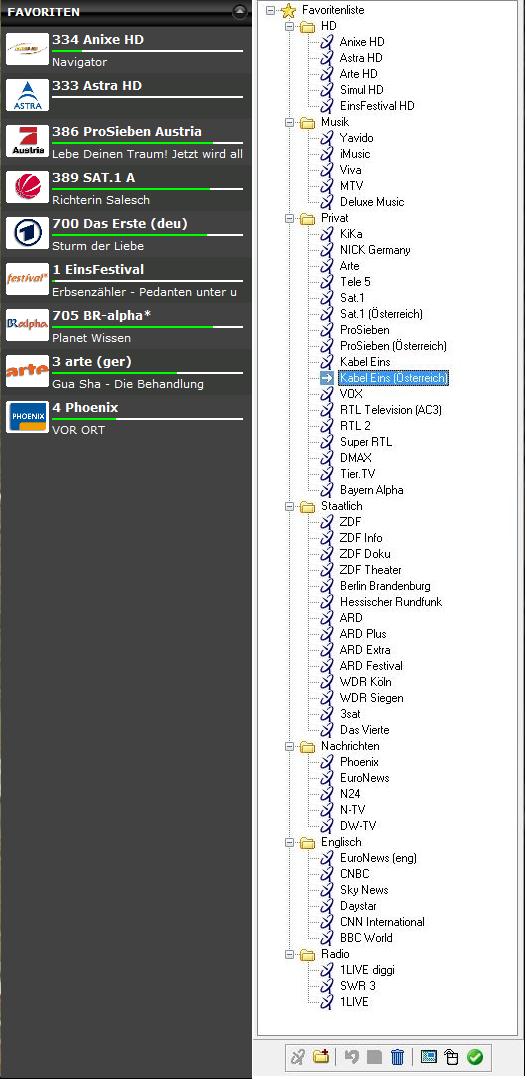
Task: Click the gray save icon in toolbar
Action: pyautogui.click(x=374, y=1057)
